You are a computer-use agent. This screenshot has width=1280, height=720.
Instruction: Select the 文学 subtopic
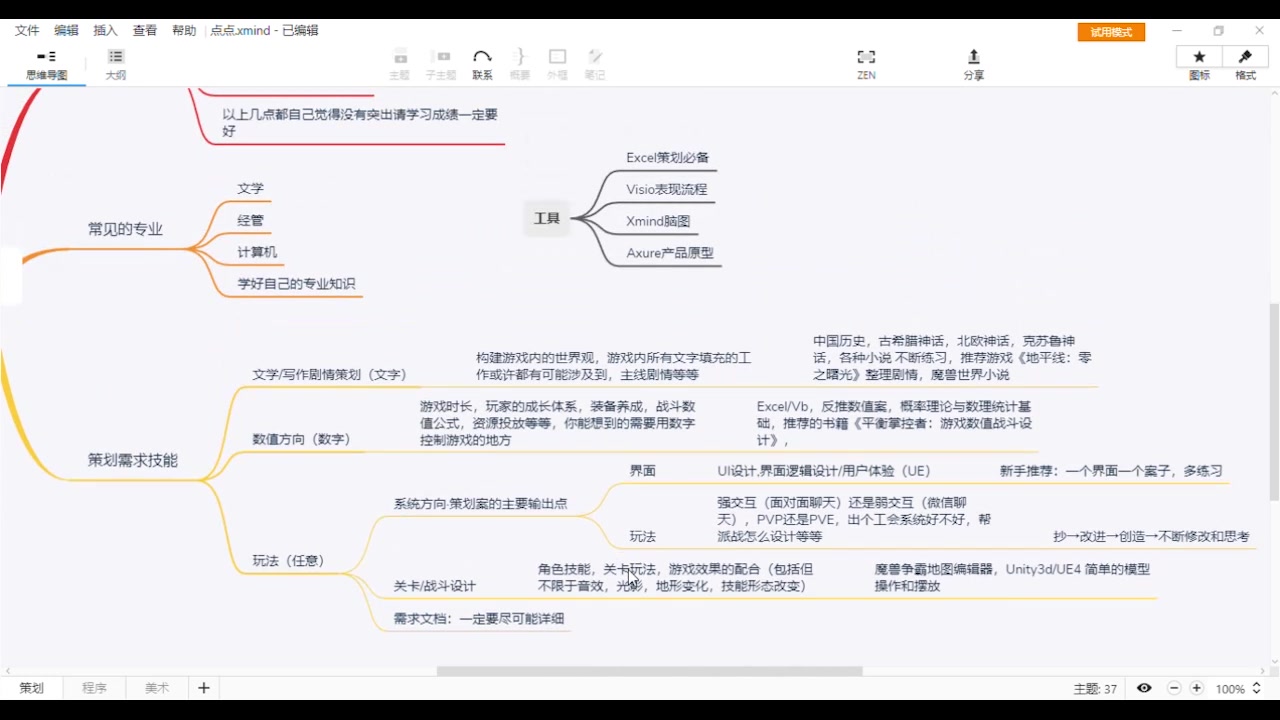(251, 188)
